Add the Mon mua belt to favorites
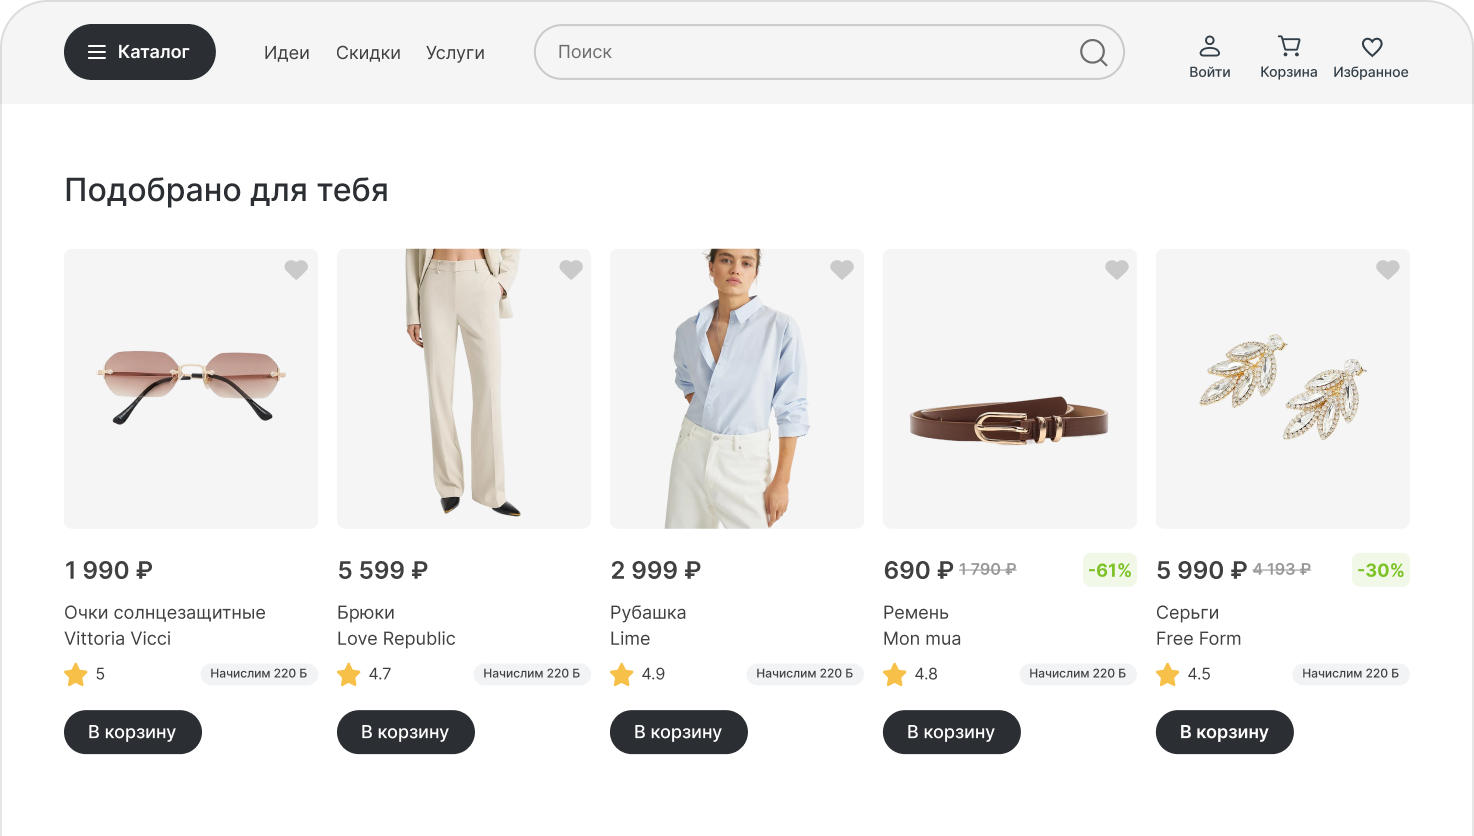This screenshot has width=1474, height=836. point(1116,270)
